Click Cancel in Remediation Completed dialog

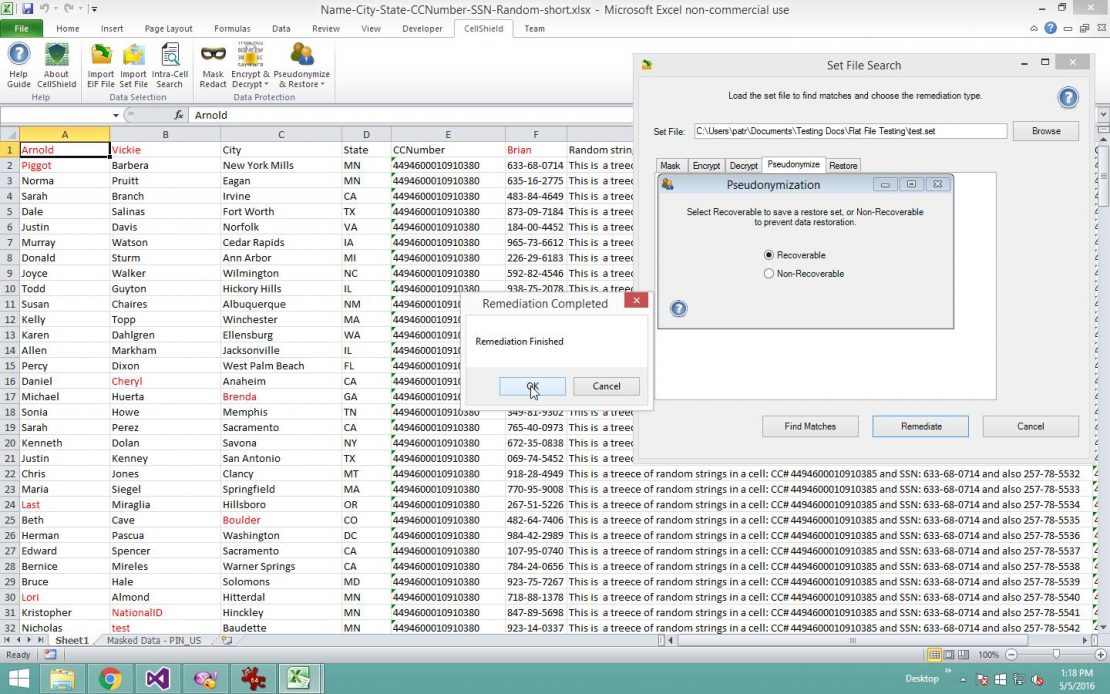click(x=606, y=386)
